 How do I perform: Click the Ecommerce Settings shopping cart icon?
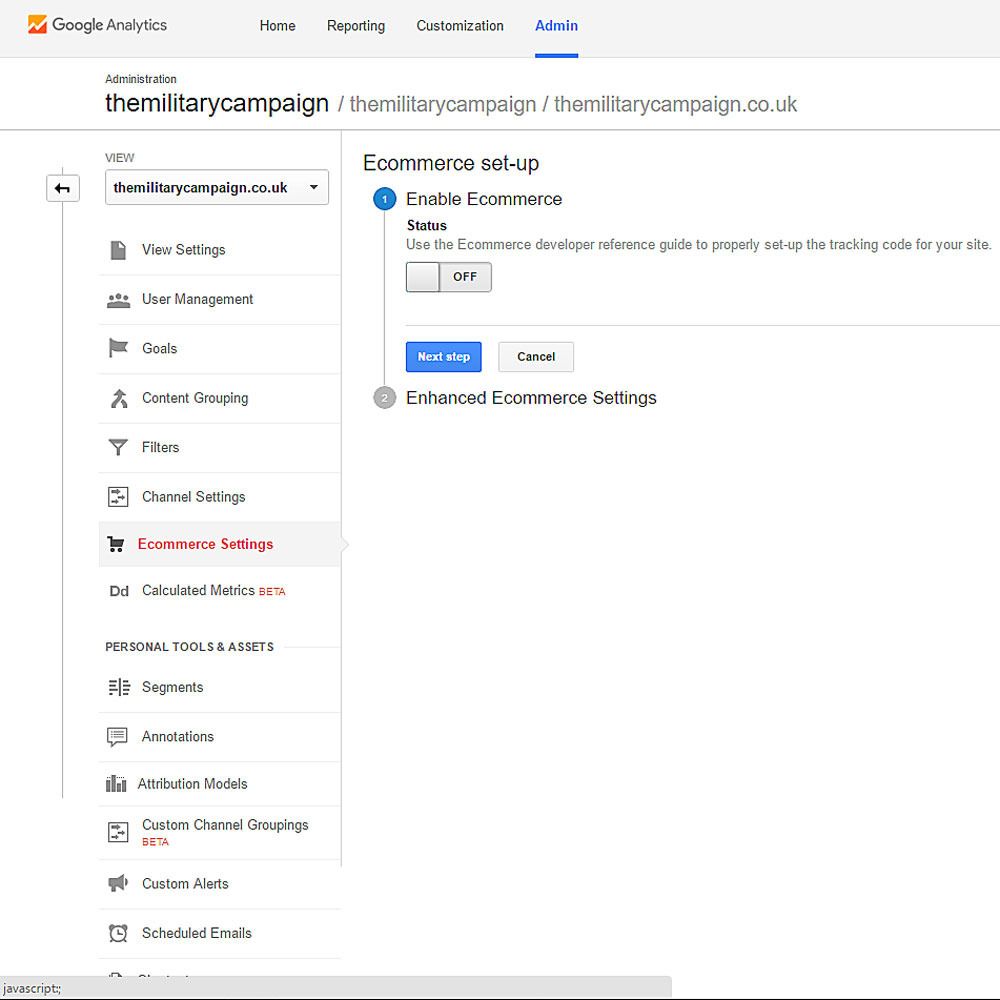[115, 544]
